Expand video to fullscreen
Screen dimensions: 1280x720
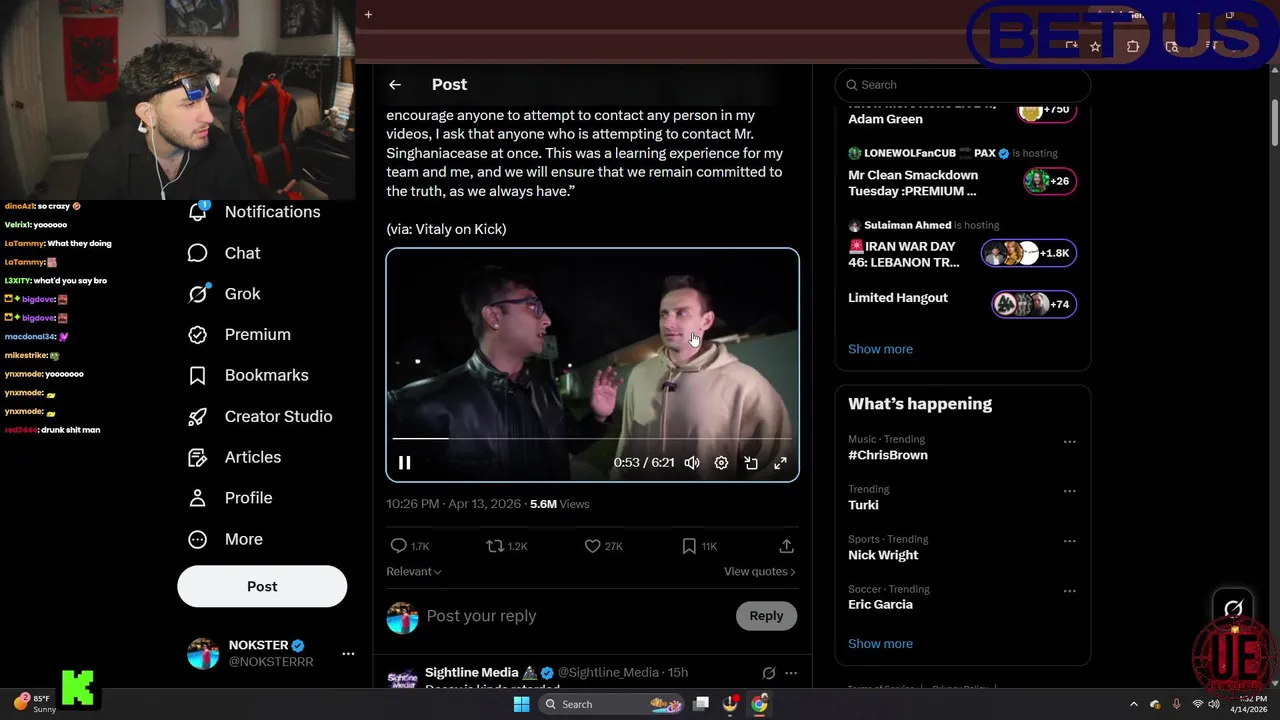[780, 463]
